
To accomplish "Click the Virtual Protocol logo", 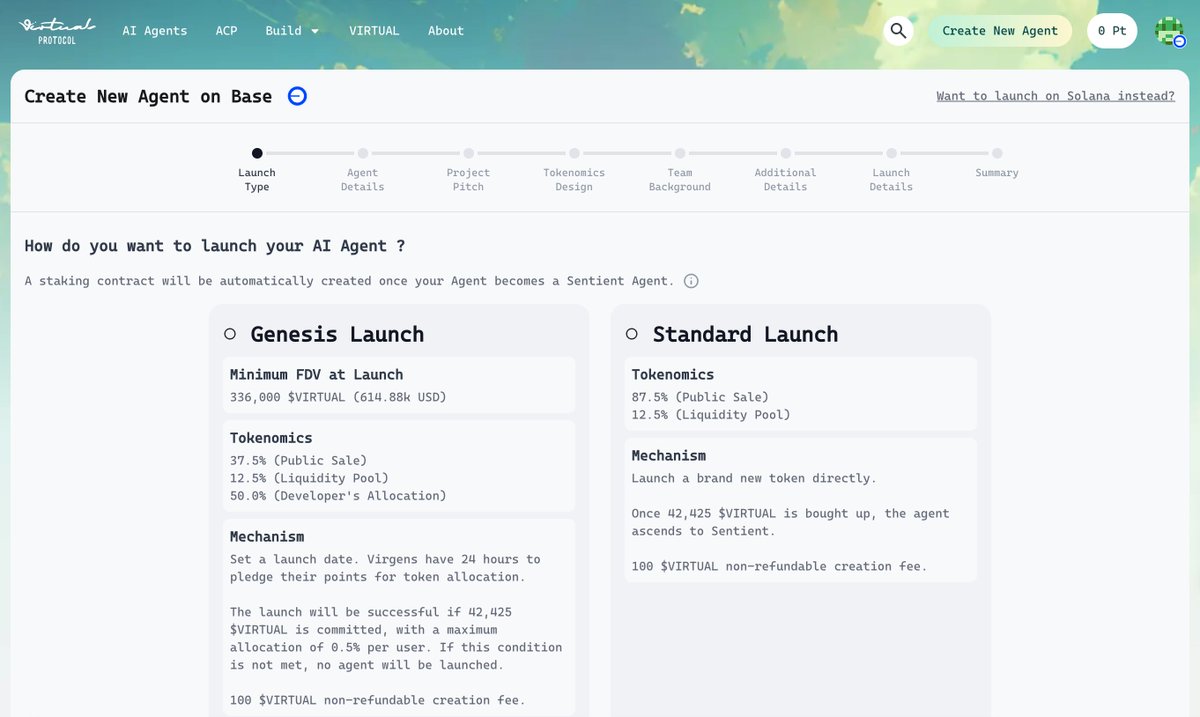I will click(57, 31).
